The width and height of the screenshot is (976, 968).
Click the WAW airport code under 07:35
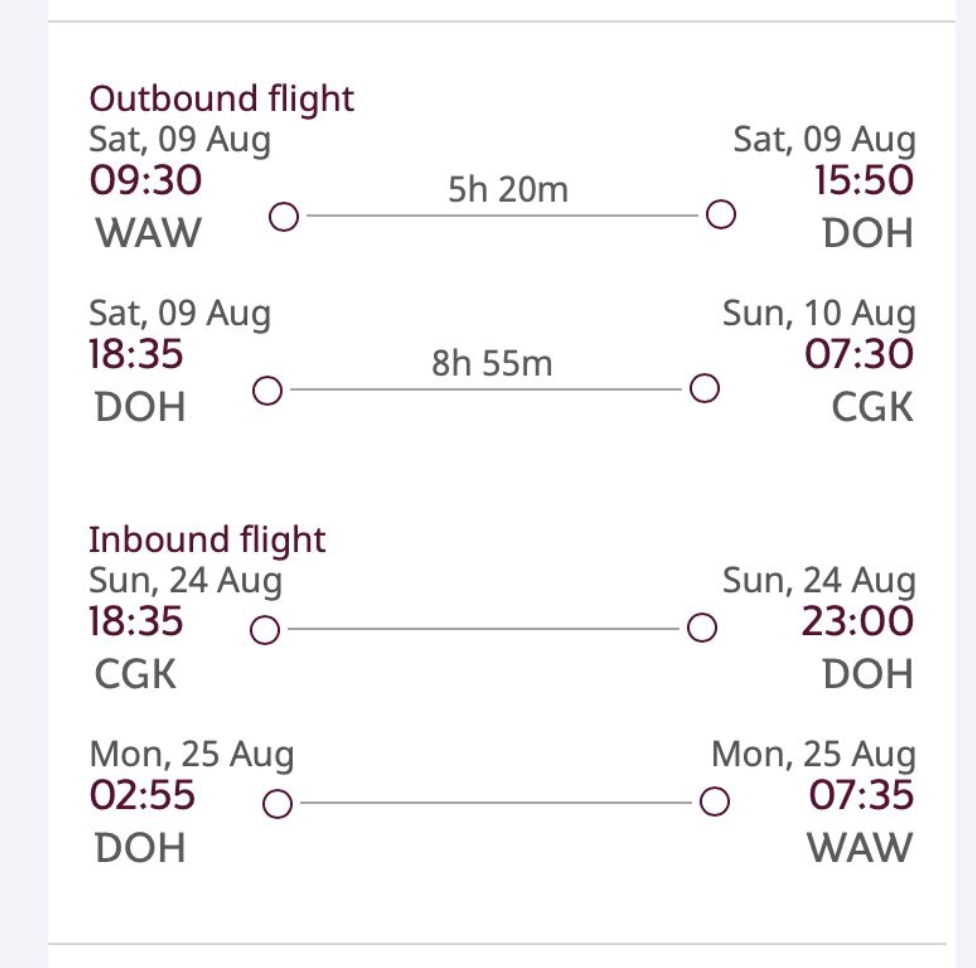860,848
